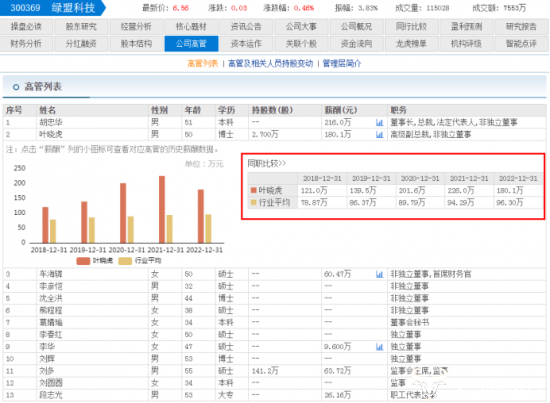Click the 2020-12-31 red salary bar
This screenshot has height=403, width=550.
click(x=123, y=213)
